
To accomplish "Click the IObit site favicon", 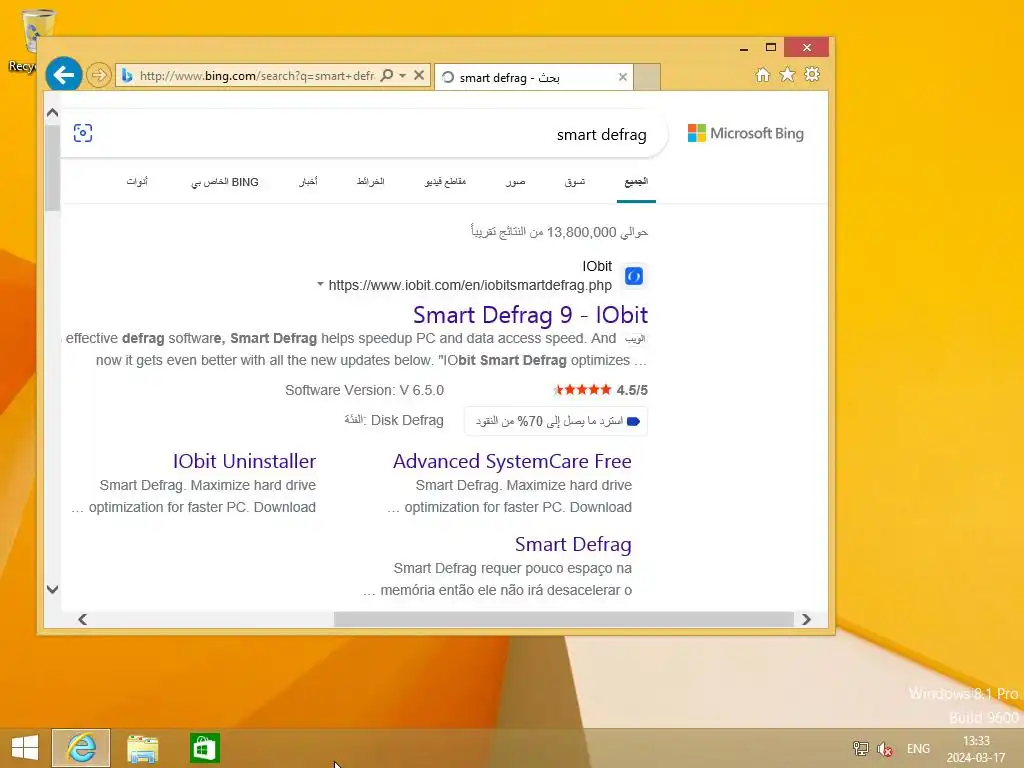I will [x=633, y=276].
